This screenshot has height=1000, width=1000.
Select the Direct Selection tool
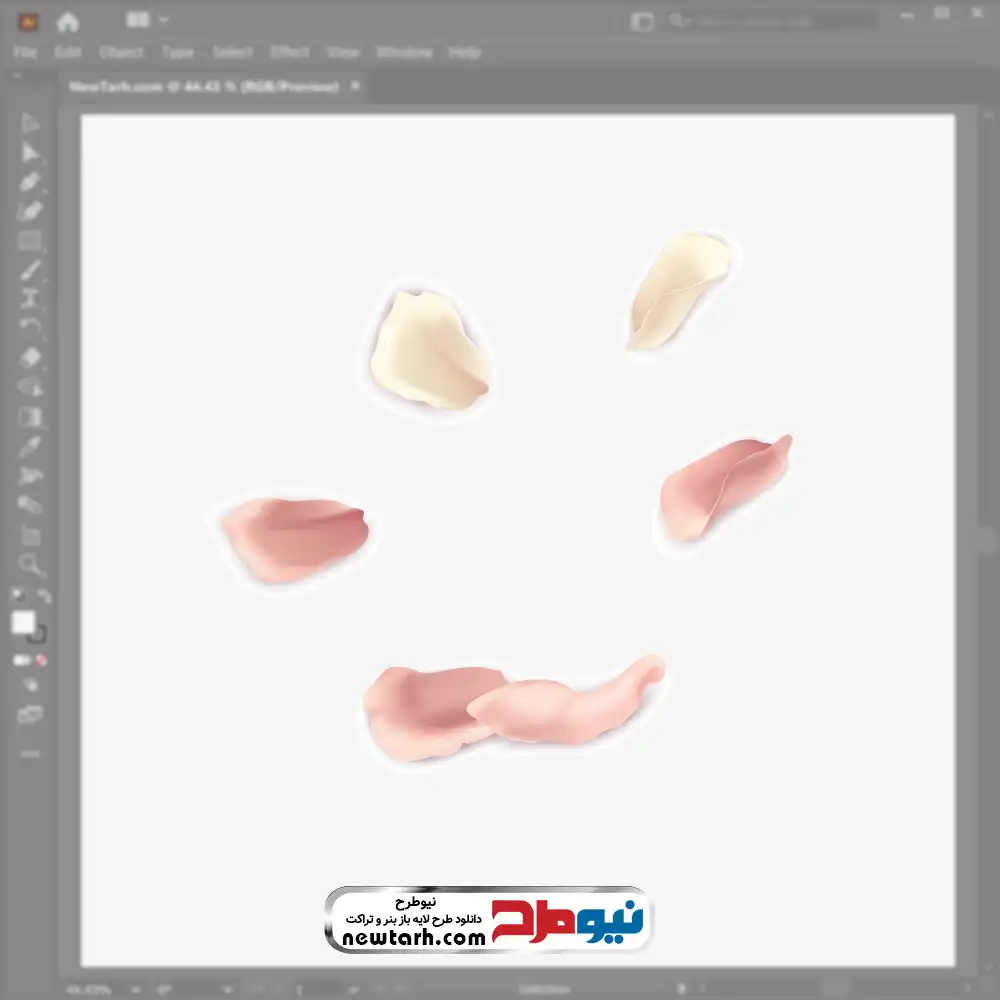[30, 153]
